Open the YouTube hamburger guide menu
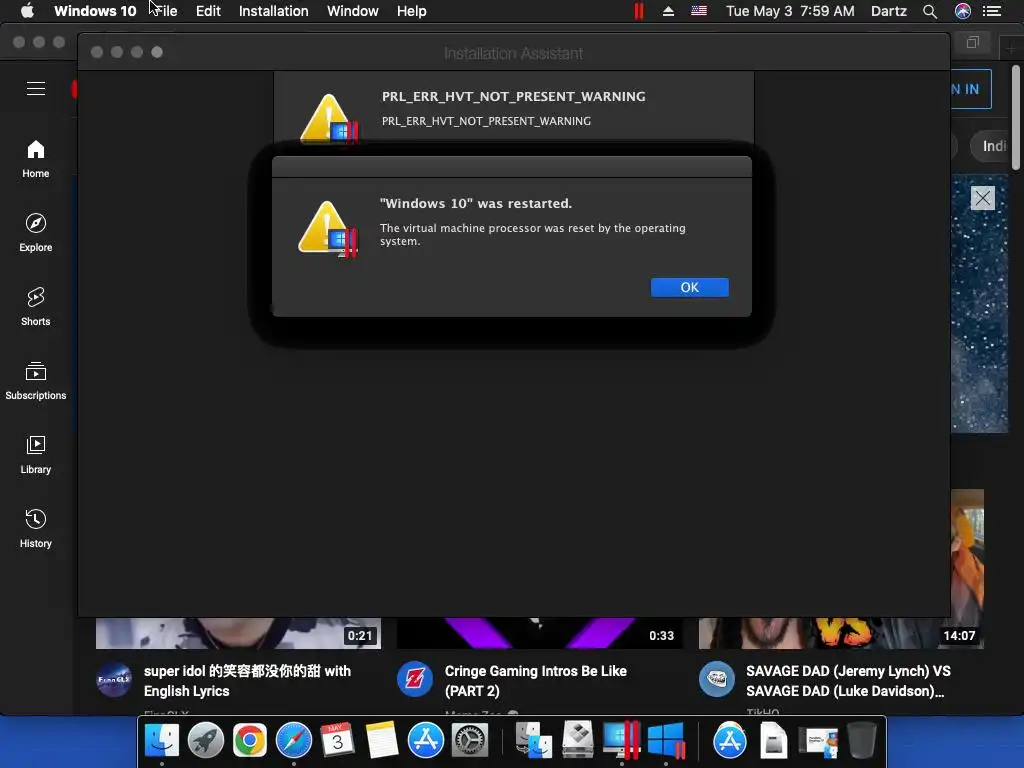This screenshot has height=768, width=1024. point(36,88)
